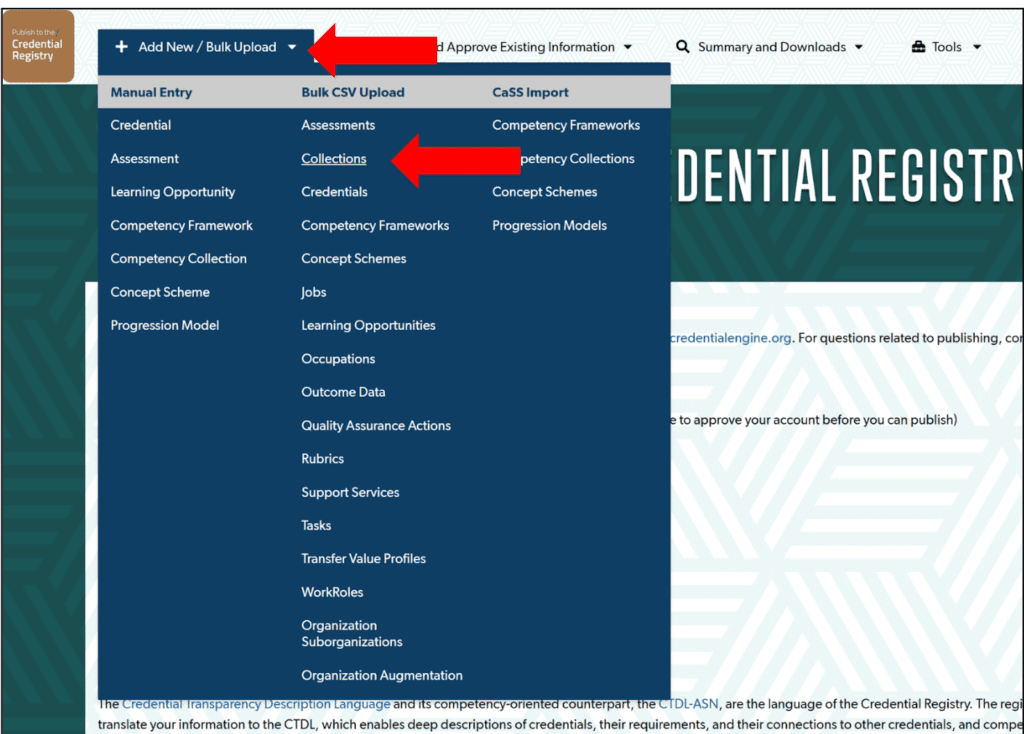
Task: Click the Credential Transparency Description Language link
Action: [254, 703]
